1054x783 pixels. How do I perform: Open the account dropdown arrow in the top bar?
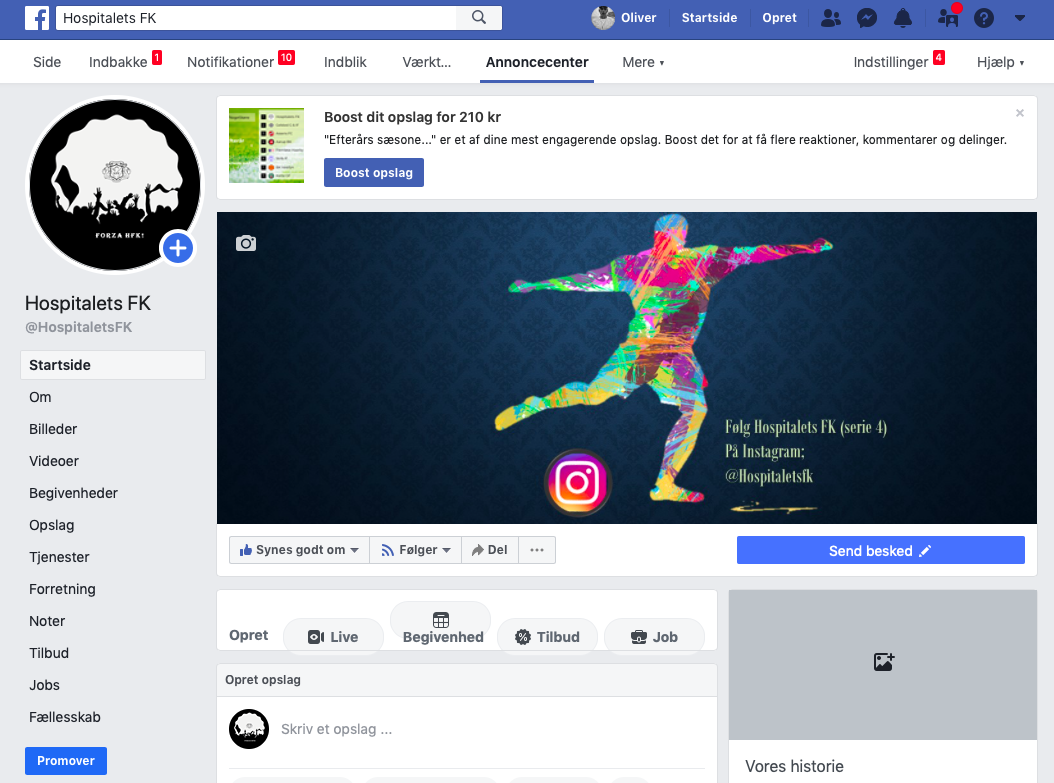(1020, 18)
